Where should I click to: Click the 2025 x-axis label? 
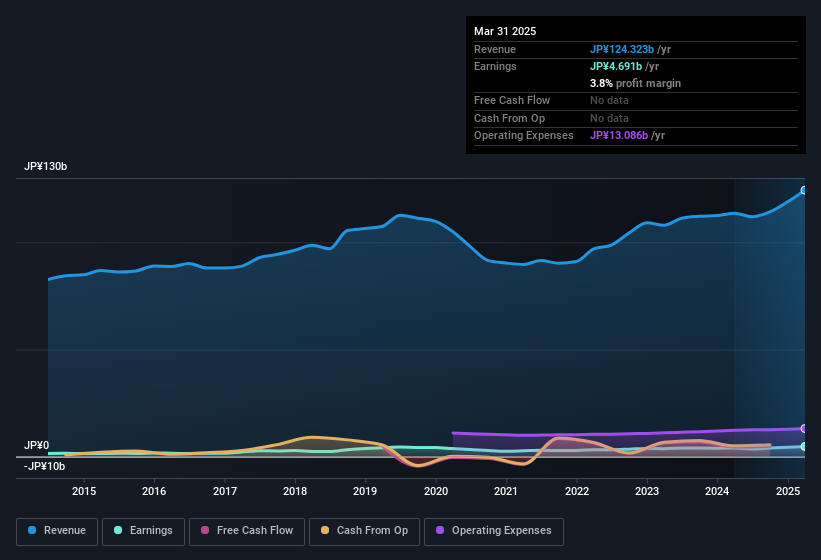(x=787, y=491)
